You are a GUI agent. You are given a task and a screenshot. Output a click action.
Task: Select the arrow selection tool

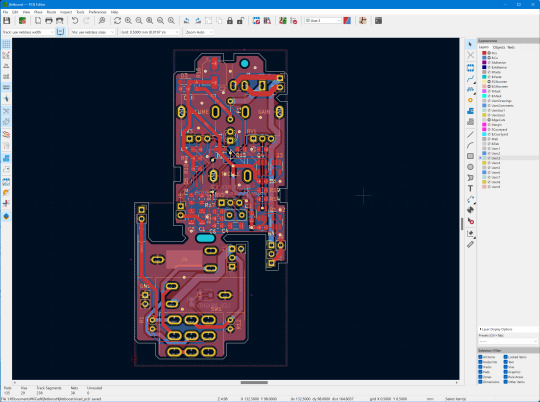coord(470,44)
